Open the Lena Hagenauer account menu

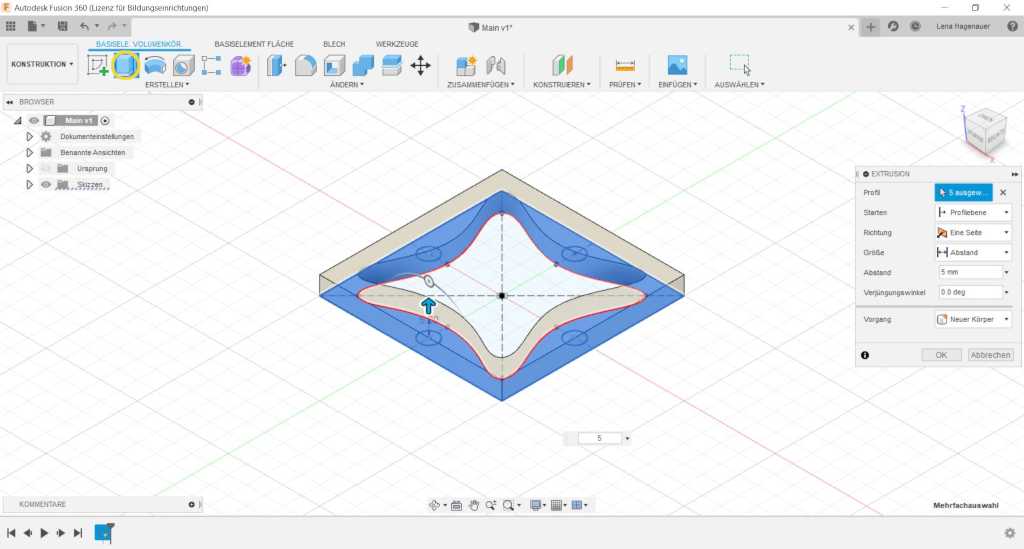tap(963, 27)
